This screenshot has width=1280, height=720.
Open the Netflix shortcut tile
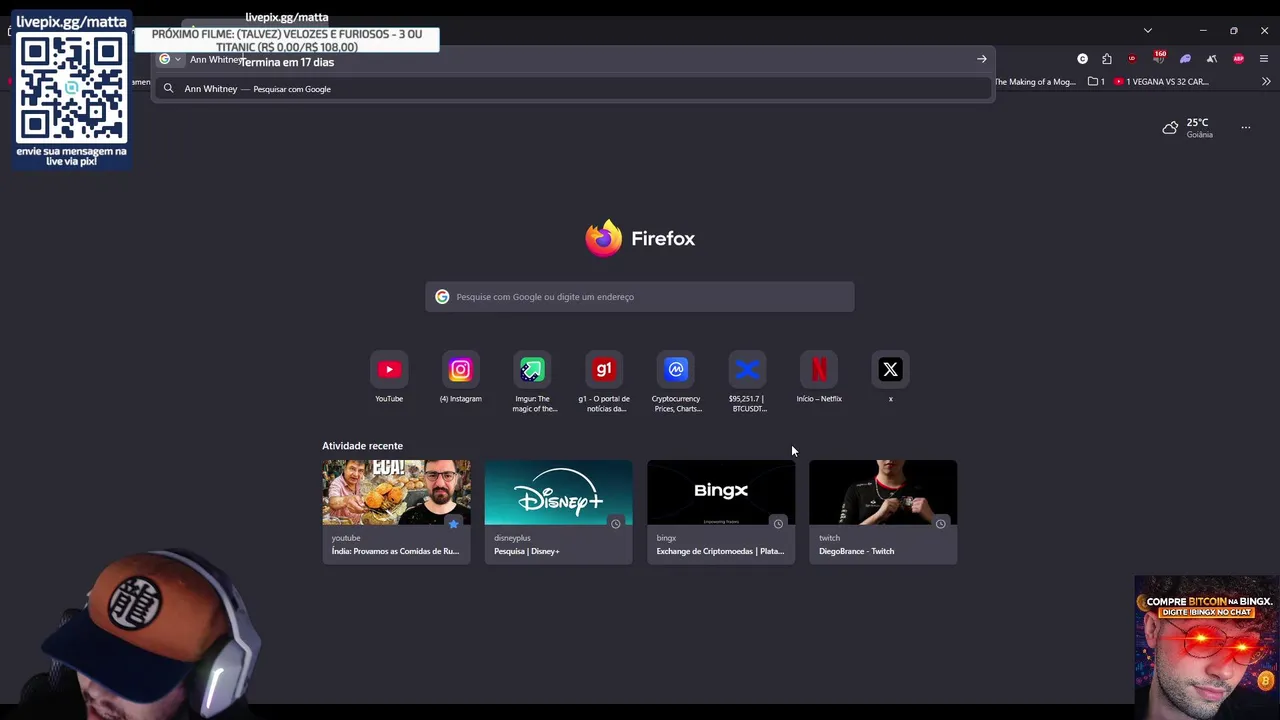[819, 370]
